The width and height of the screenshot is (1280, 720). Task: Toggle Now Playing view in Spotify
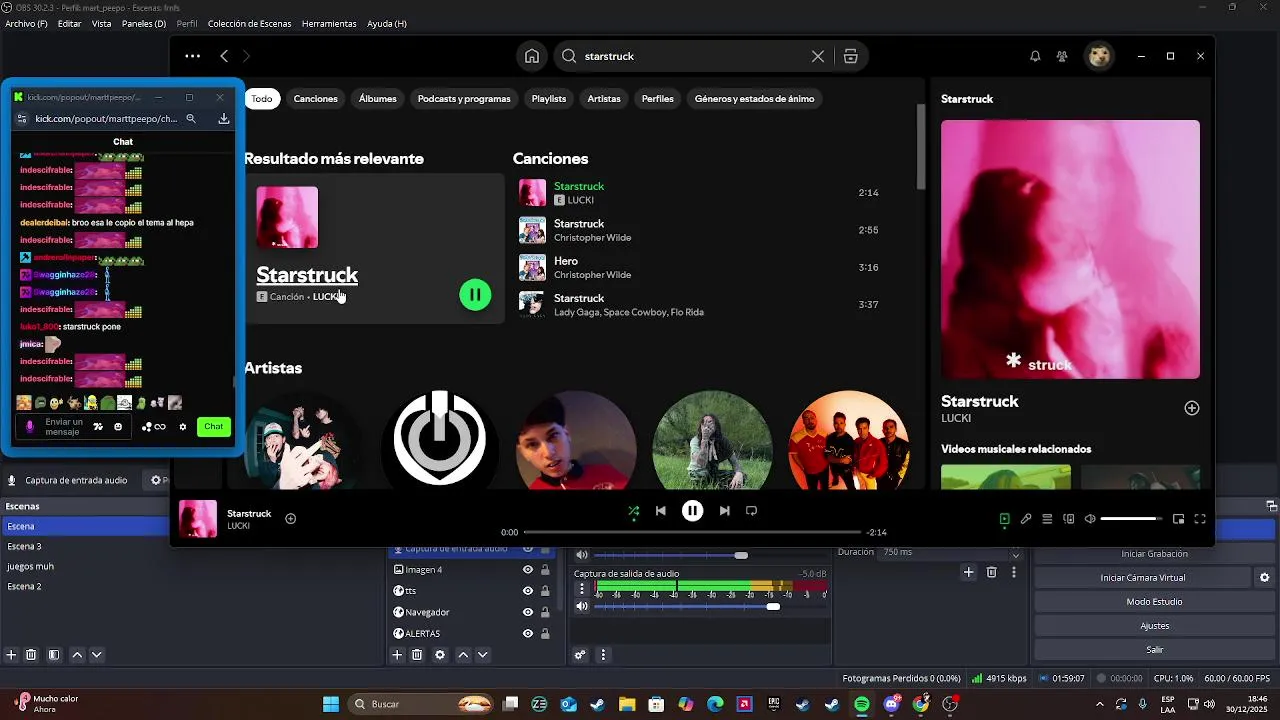[1004, 519]
